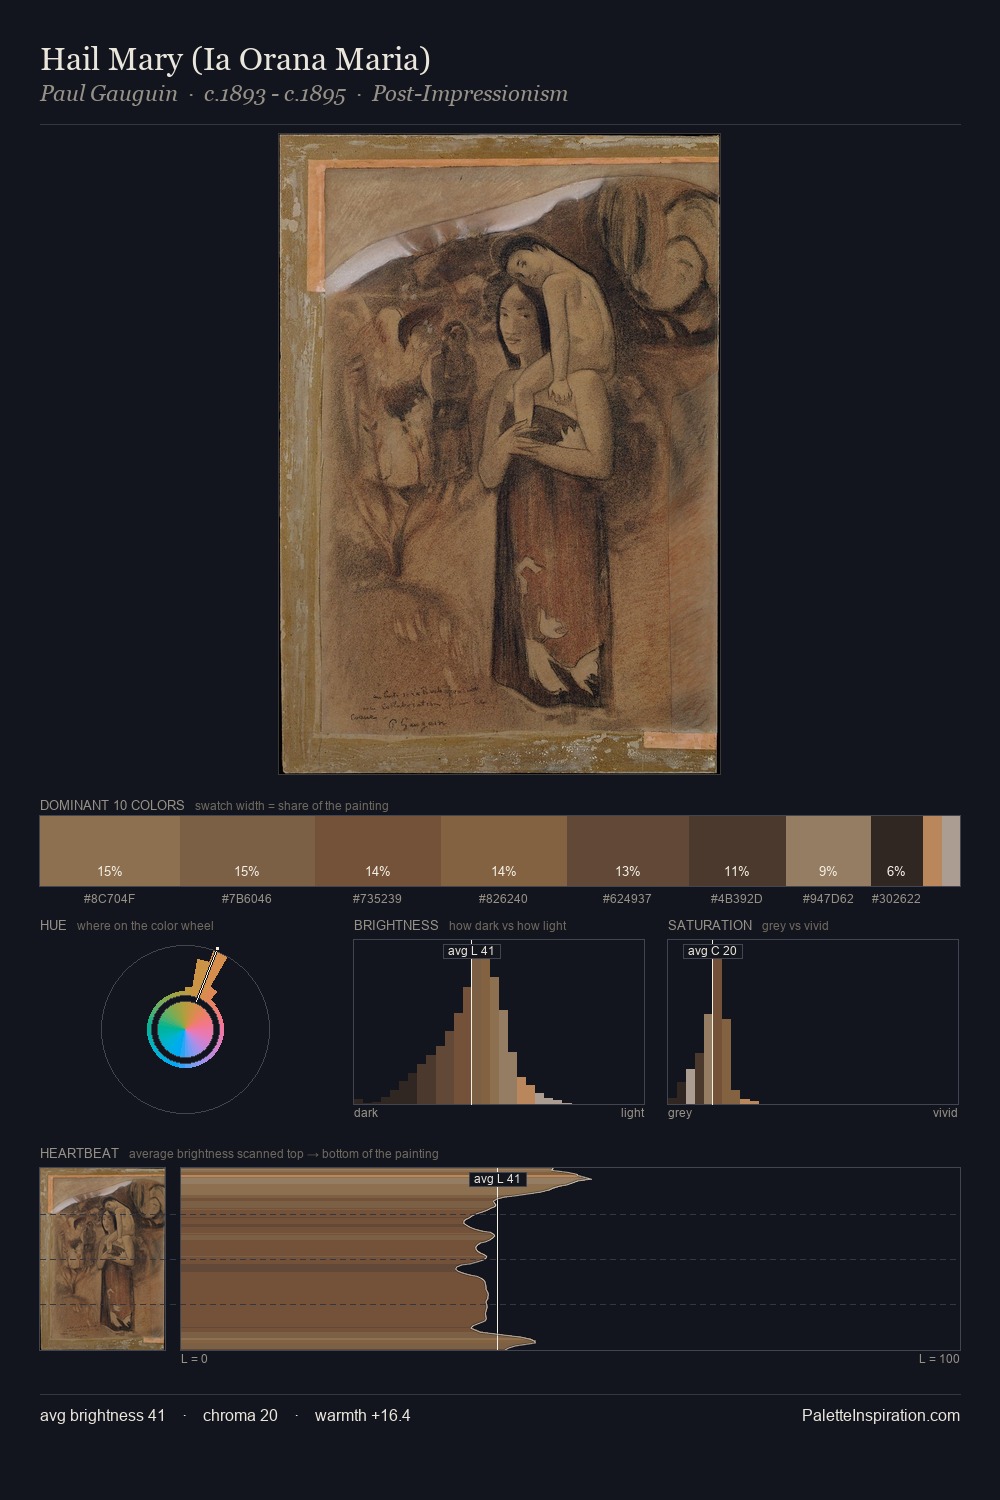
Task: Click the 'chroma 20' footer stat
Action: point(240,1415)
